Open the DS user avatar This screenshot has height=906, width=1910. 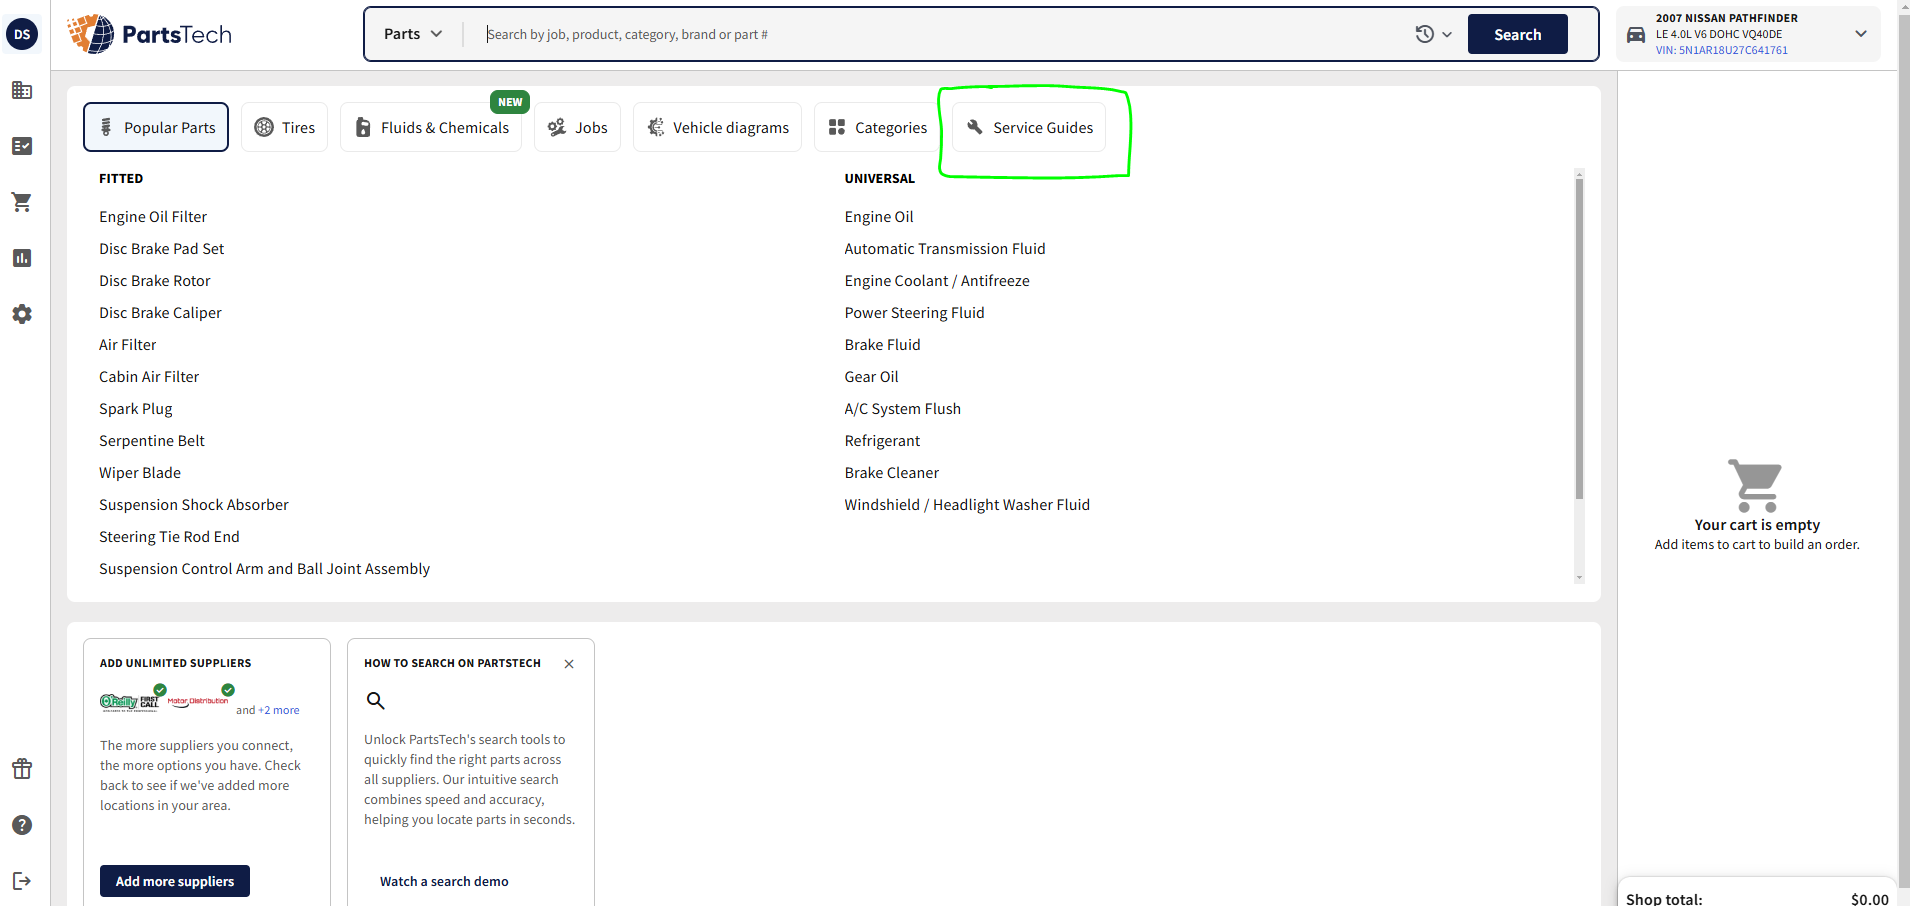point(22,34)
